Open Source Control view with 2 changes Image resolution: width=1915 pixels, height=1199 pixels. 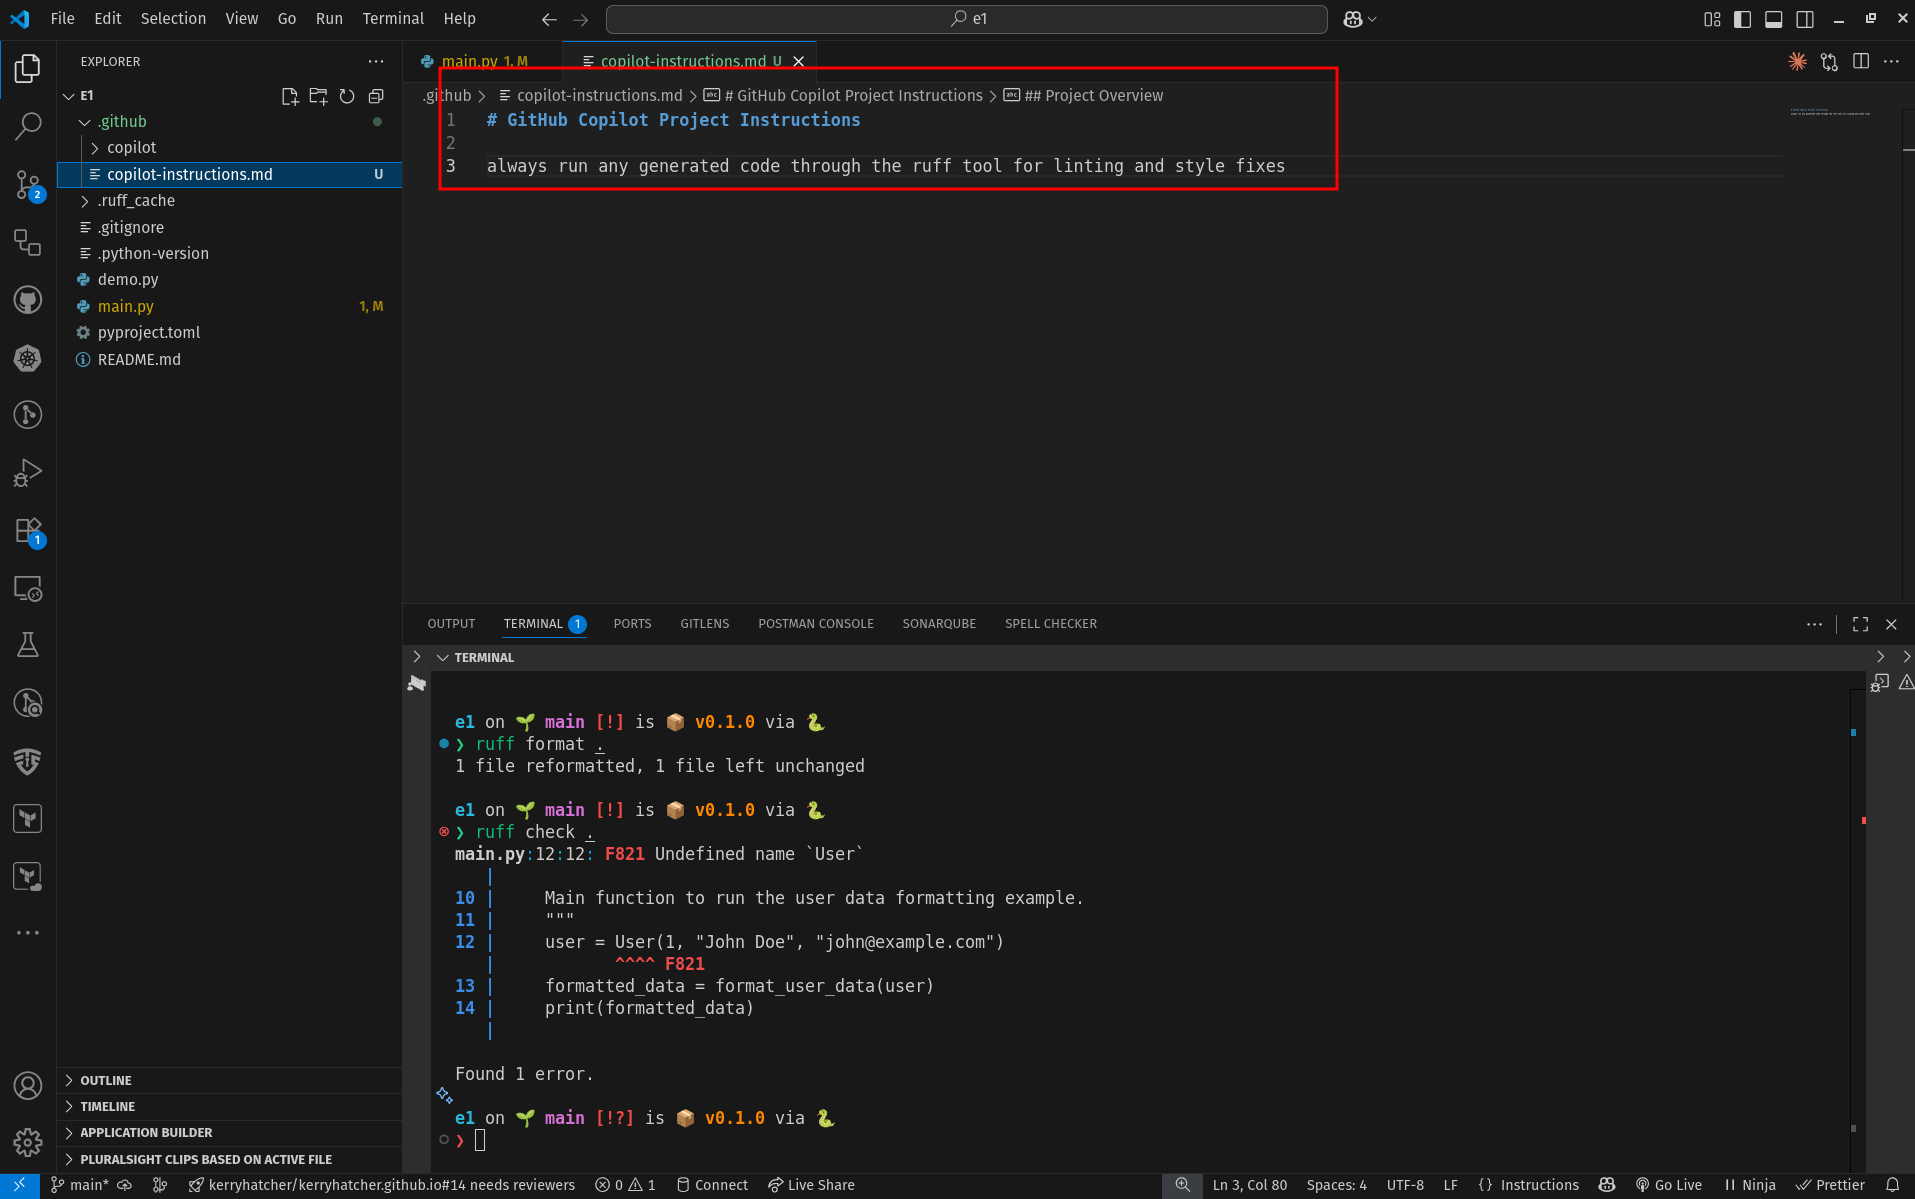coord(28,184)
